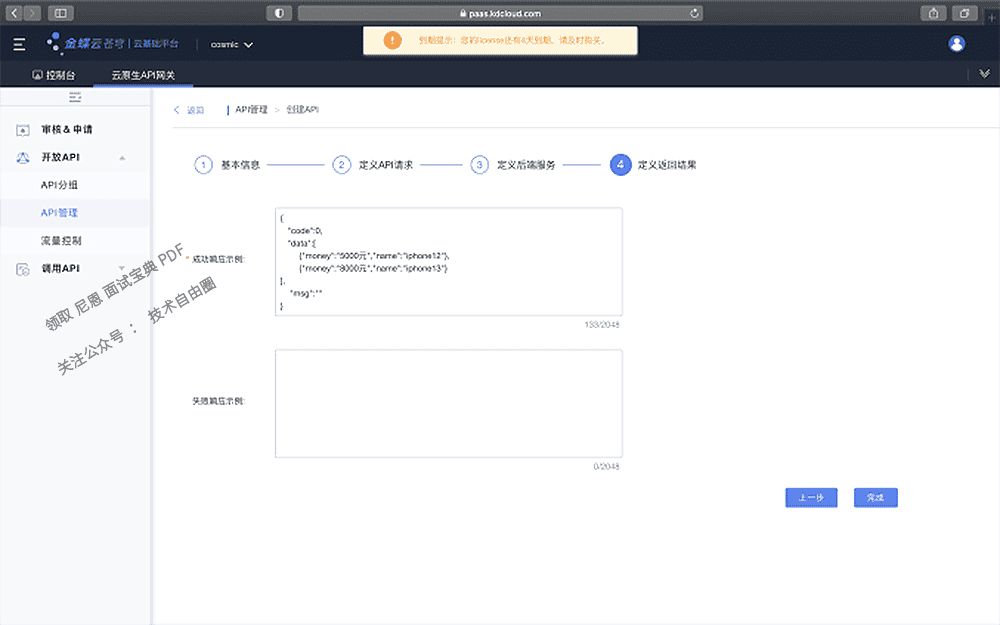
Task: Open the user avatar in top right
Action: pyautogui.click(x=957, y=43)
